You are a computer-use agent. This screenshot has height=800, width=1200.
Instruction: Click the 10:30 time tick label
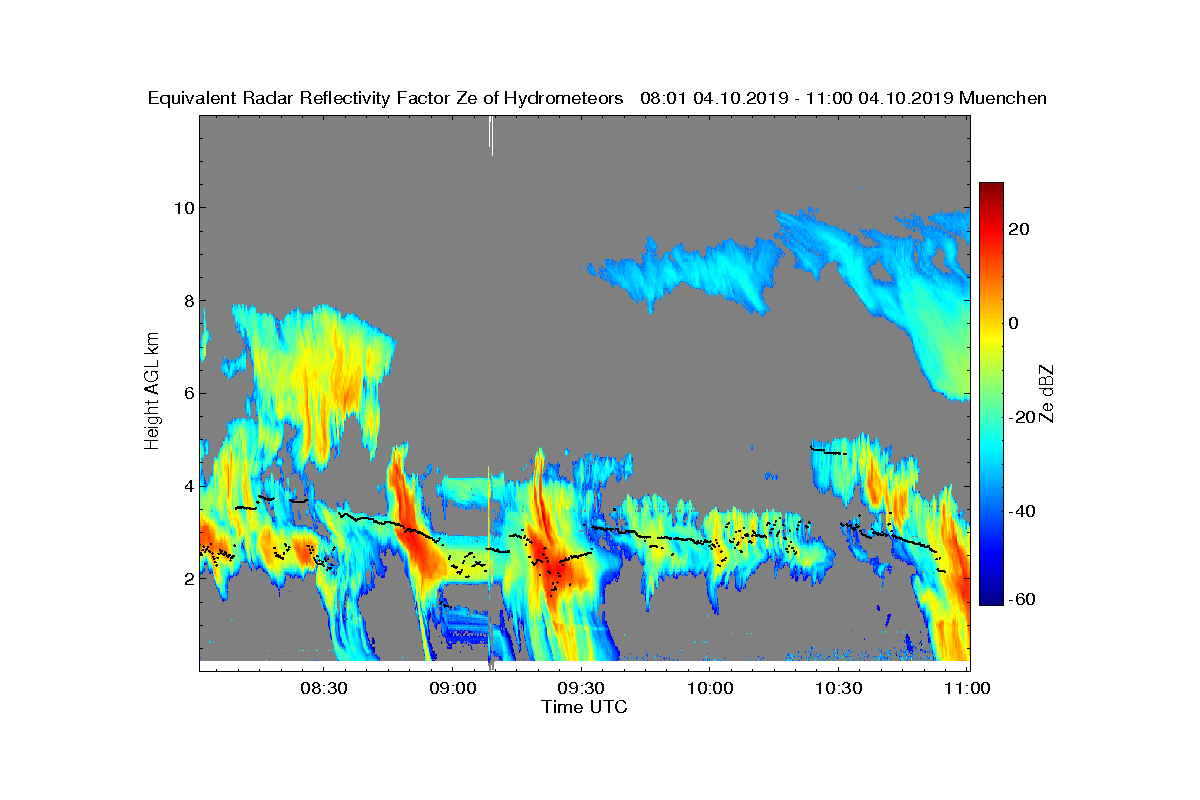(x=838, y=689)
